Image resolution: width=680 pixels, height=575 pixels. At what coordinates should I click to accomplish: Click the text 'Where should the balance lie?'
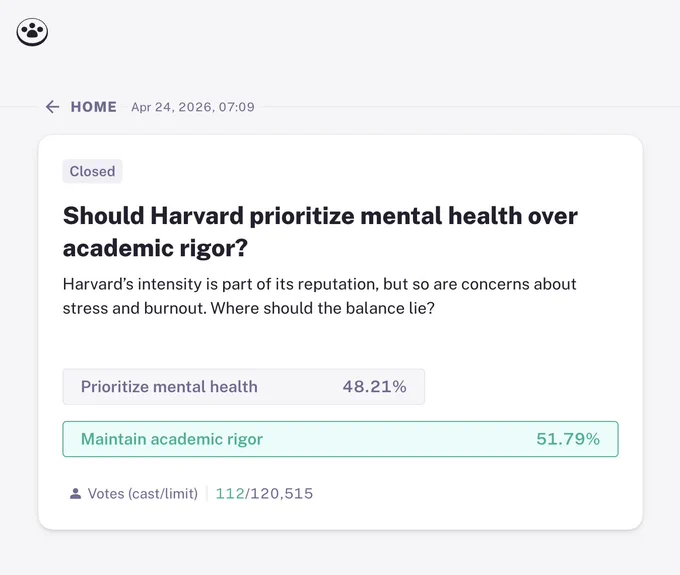pos(323,308)
